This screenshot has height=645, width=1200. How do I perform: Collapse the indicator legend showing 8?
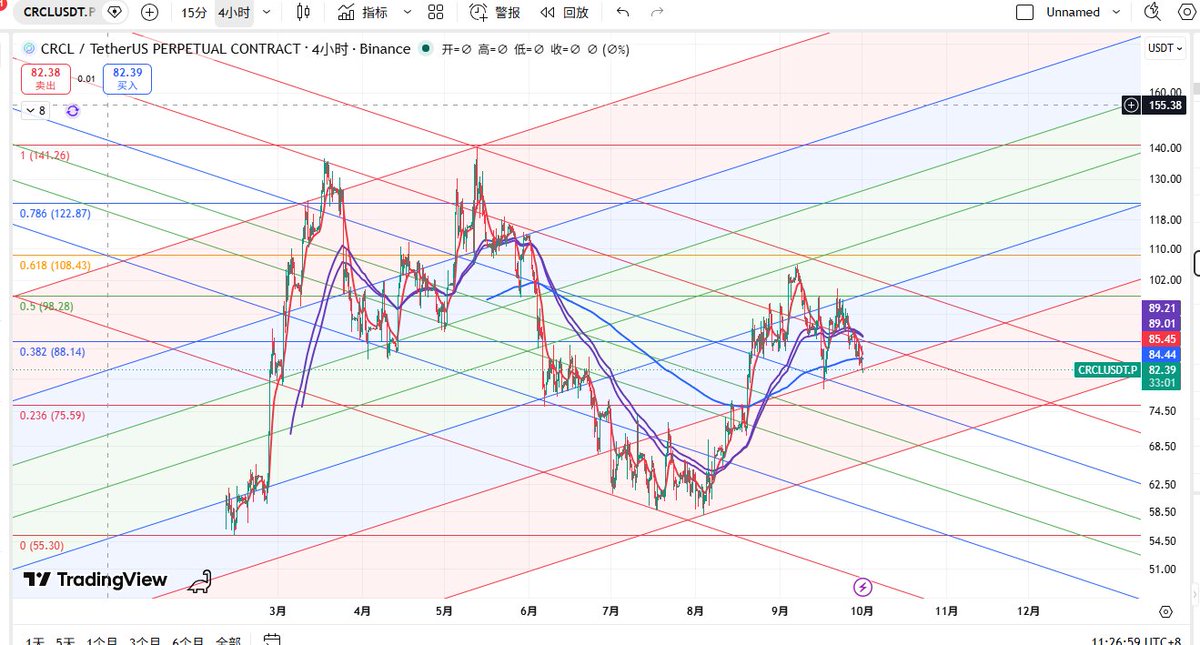tap(35, 110)
